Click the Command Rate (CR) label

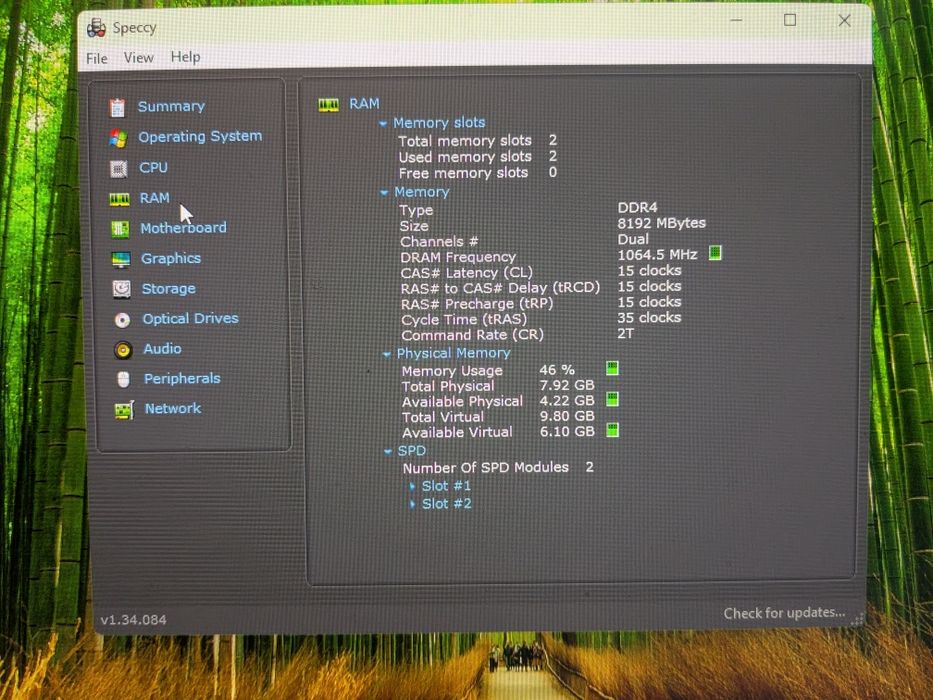click(472, 335)
